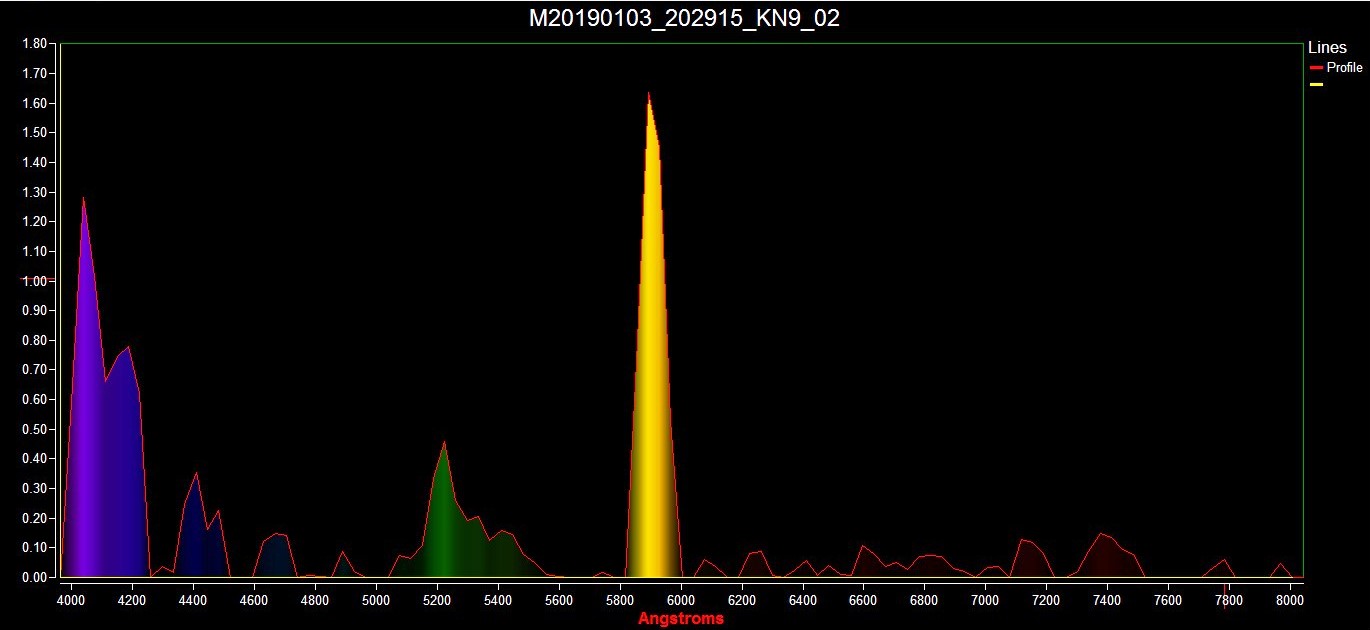This screenshot has height=630, width=1370.
Task: Click the Lines legend heading
Action: click(x=1327, y=48)
